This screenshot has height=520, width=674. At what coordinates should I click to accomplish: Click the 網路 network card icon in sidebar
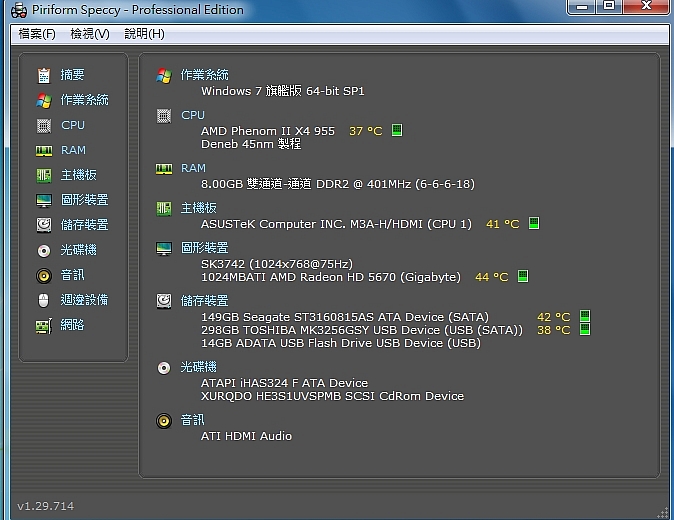tap(44, 326)
